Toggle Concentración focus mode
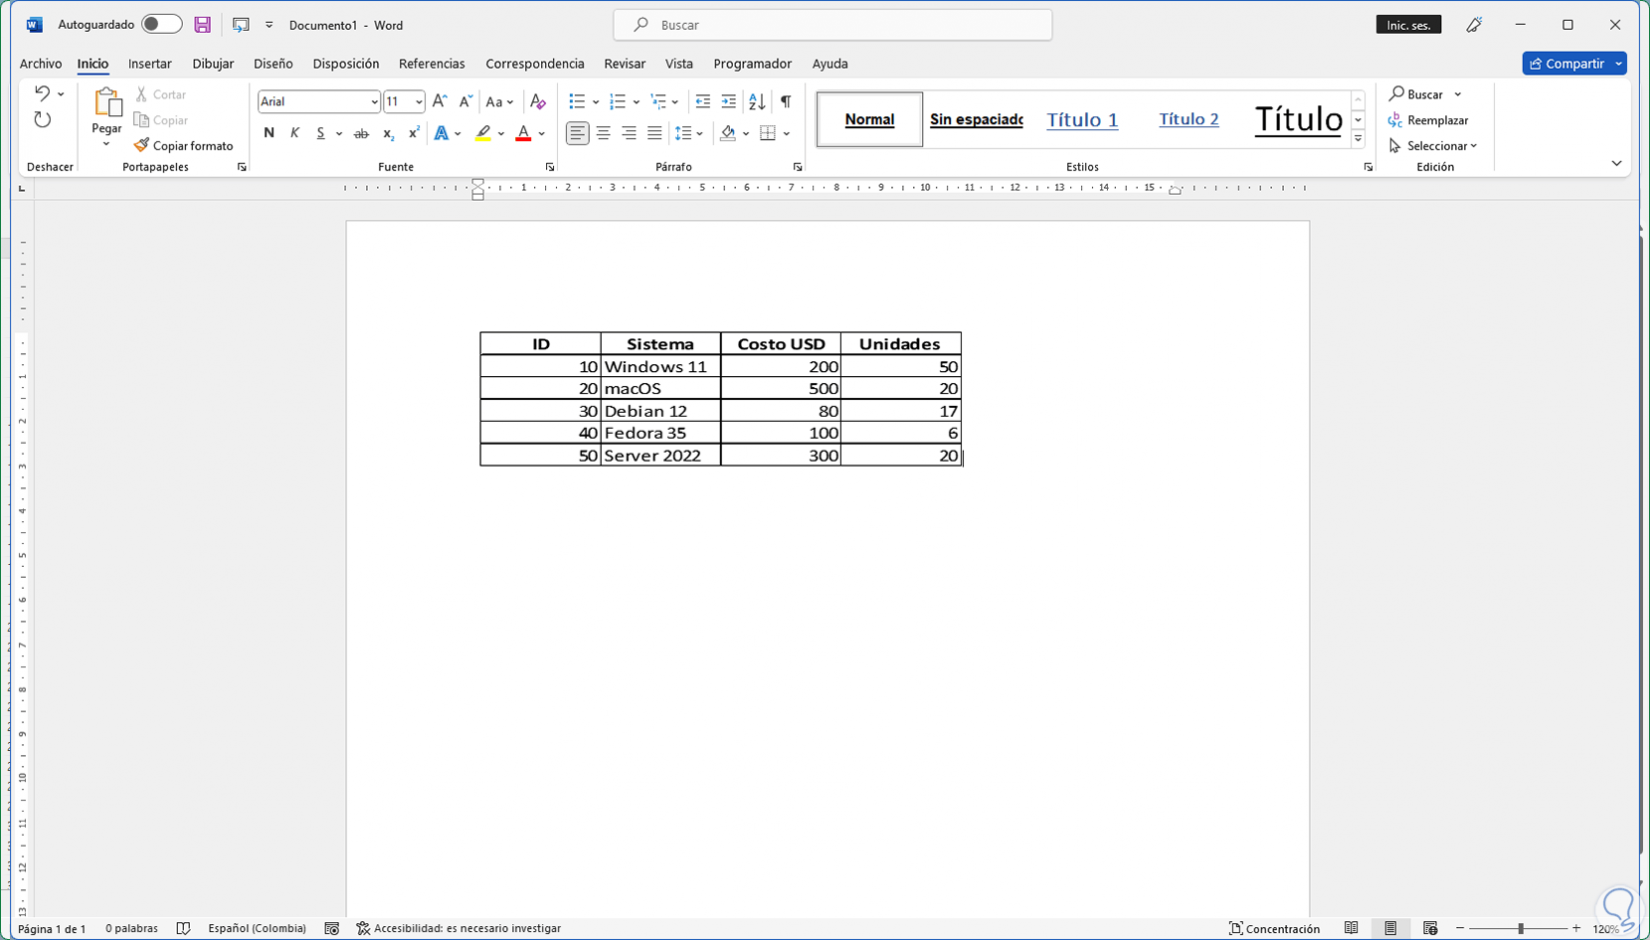Viewport: 1650px width, 940px height. pos(1274,928)
